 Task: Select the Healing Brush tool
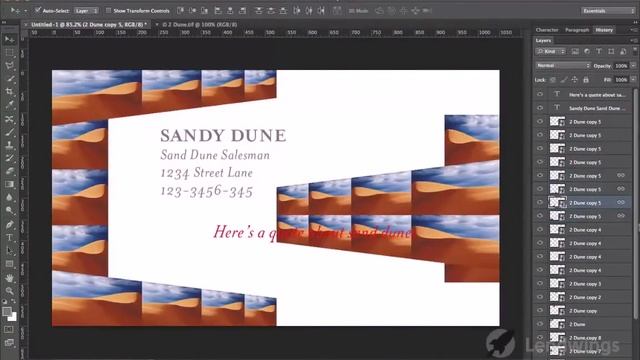(9, 119)
